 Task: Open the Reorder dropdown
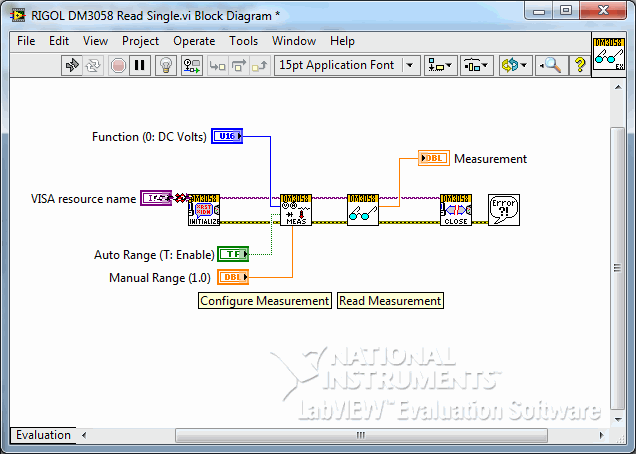515,65
